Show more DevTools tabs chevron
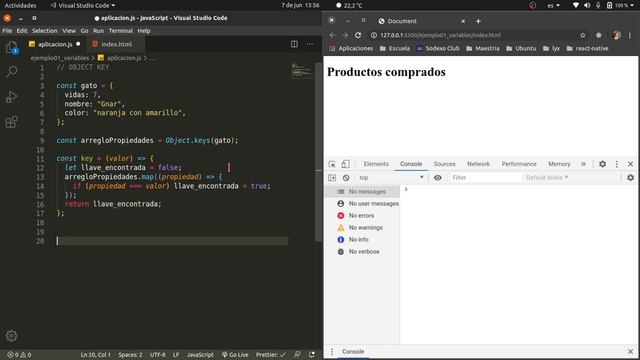 click(x=584, y=164)
